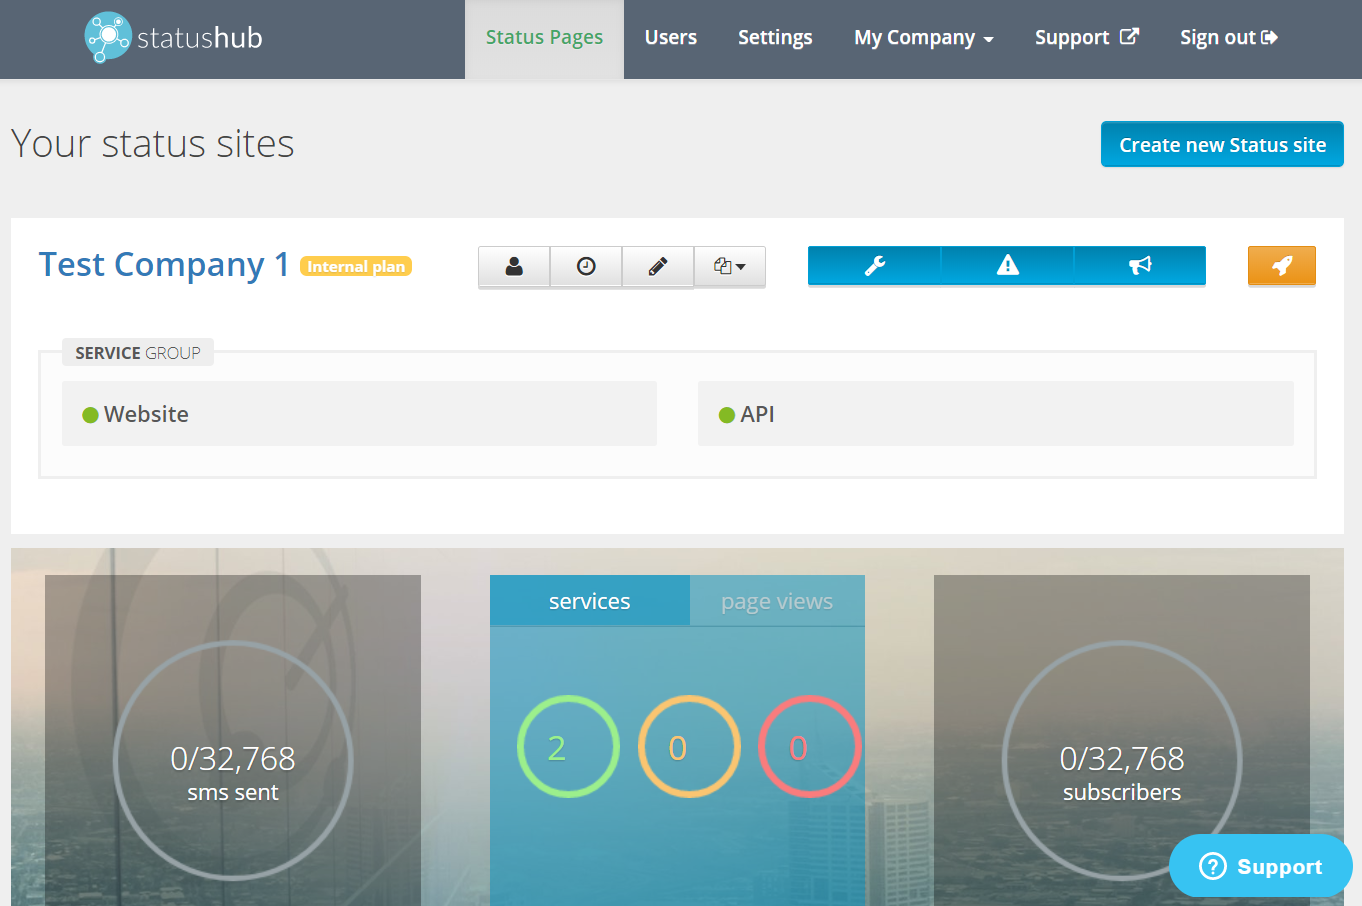The height and width of the screenshot is (906, 1362).
Task: Schedule maintenance using the wrench icon
Action: pyautogui.click(x=874, y=265)
